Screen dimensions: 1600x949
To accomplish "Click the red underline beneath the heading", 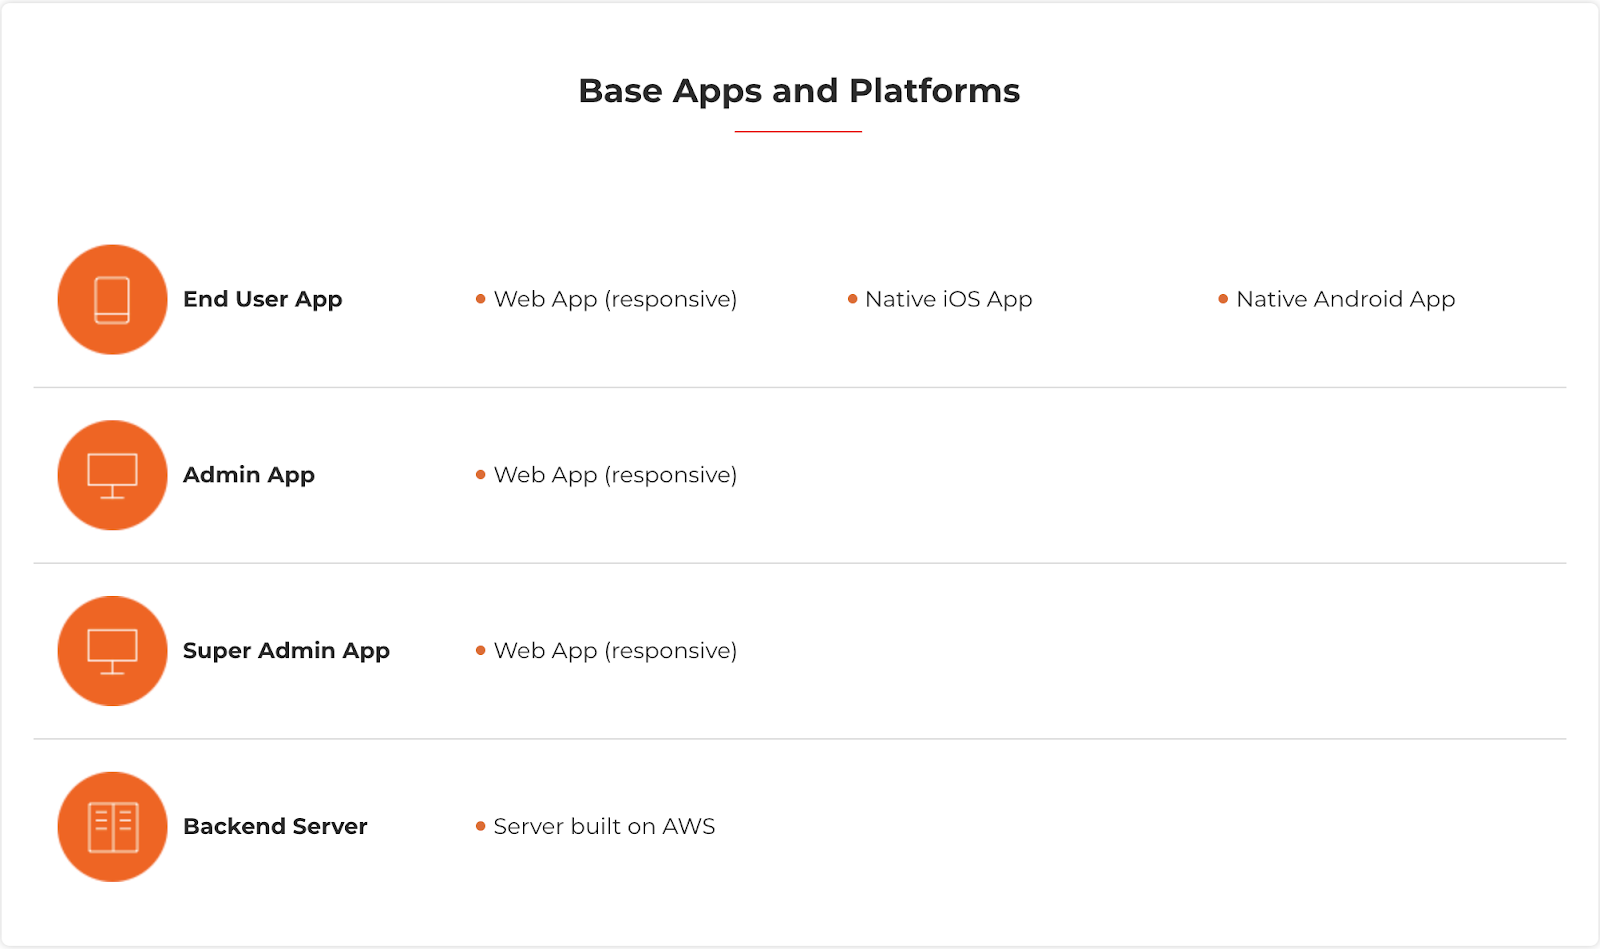I will coord(798,131).
